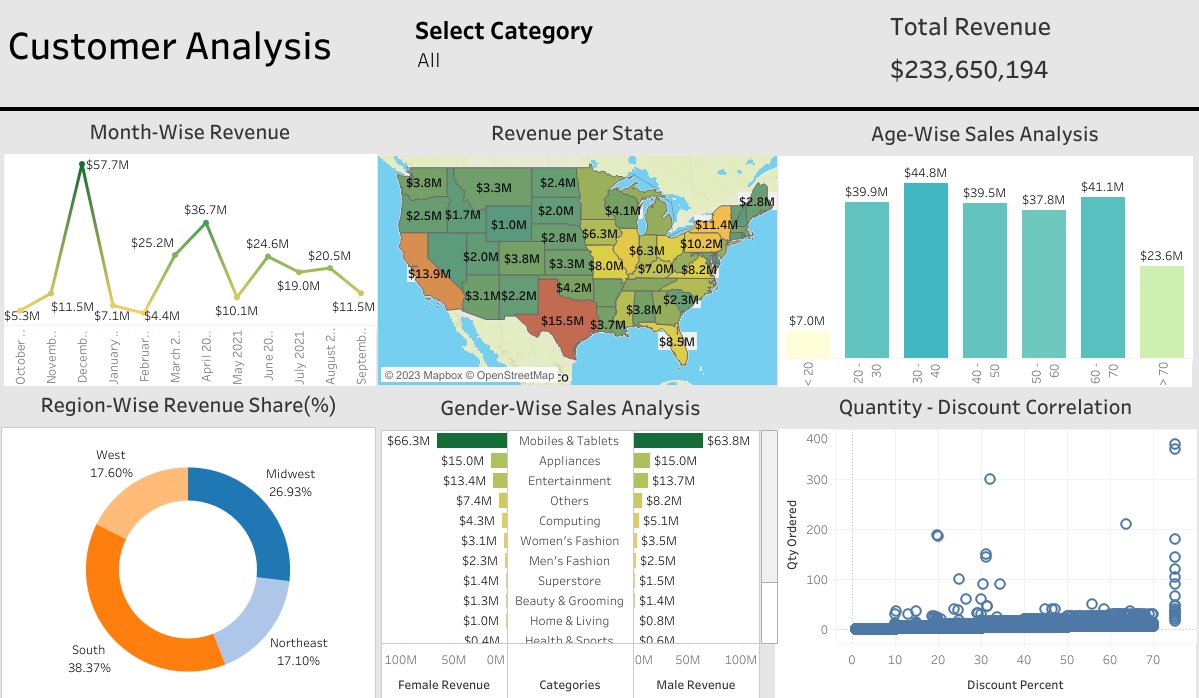The width and height of the screenshot is (1199, 698).
Task: Click the $2.4M North Dakota map label
Action: tap(557, 182)
